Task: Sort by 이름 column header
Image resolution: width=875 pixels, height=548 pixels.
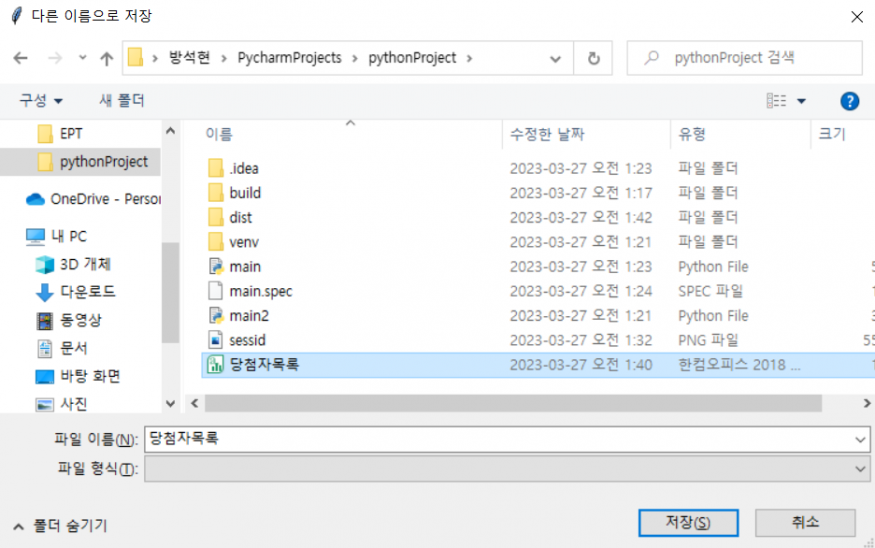Action: [x=219, y=134]
